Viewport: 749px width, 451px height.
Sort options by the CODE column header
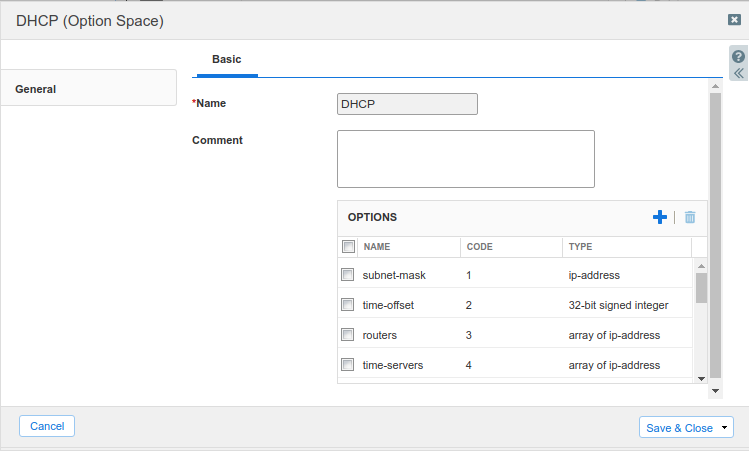click(x=479, y=246)
